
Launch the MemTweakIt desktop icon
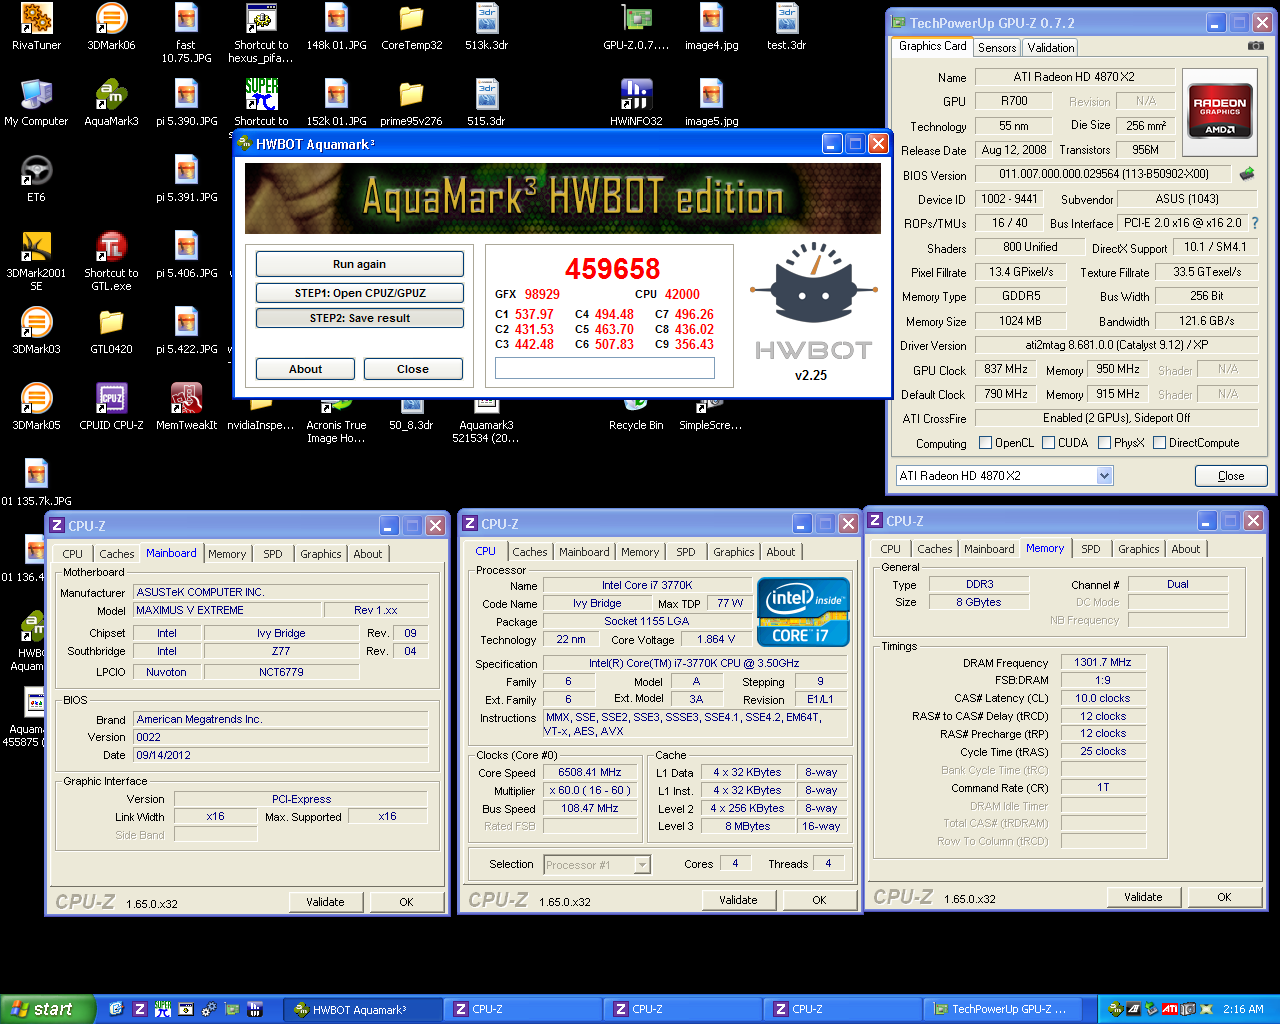186,407
